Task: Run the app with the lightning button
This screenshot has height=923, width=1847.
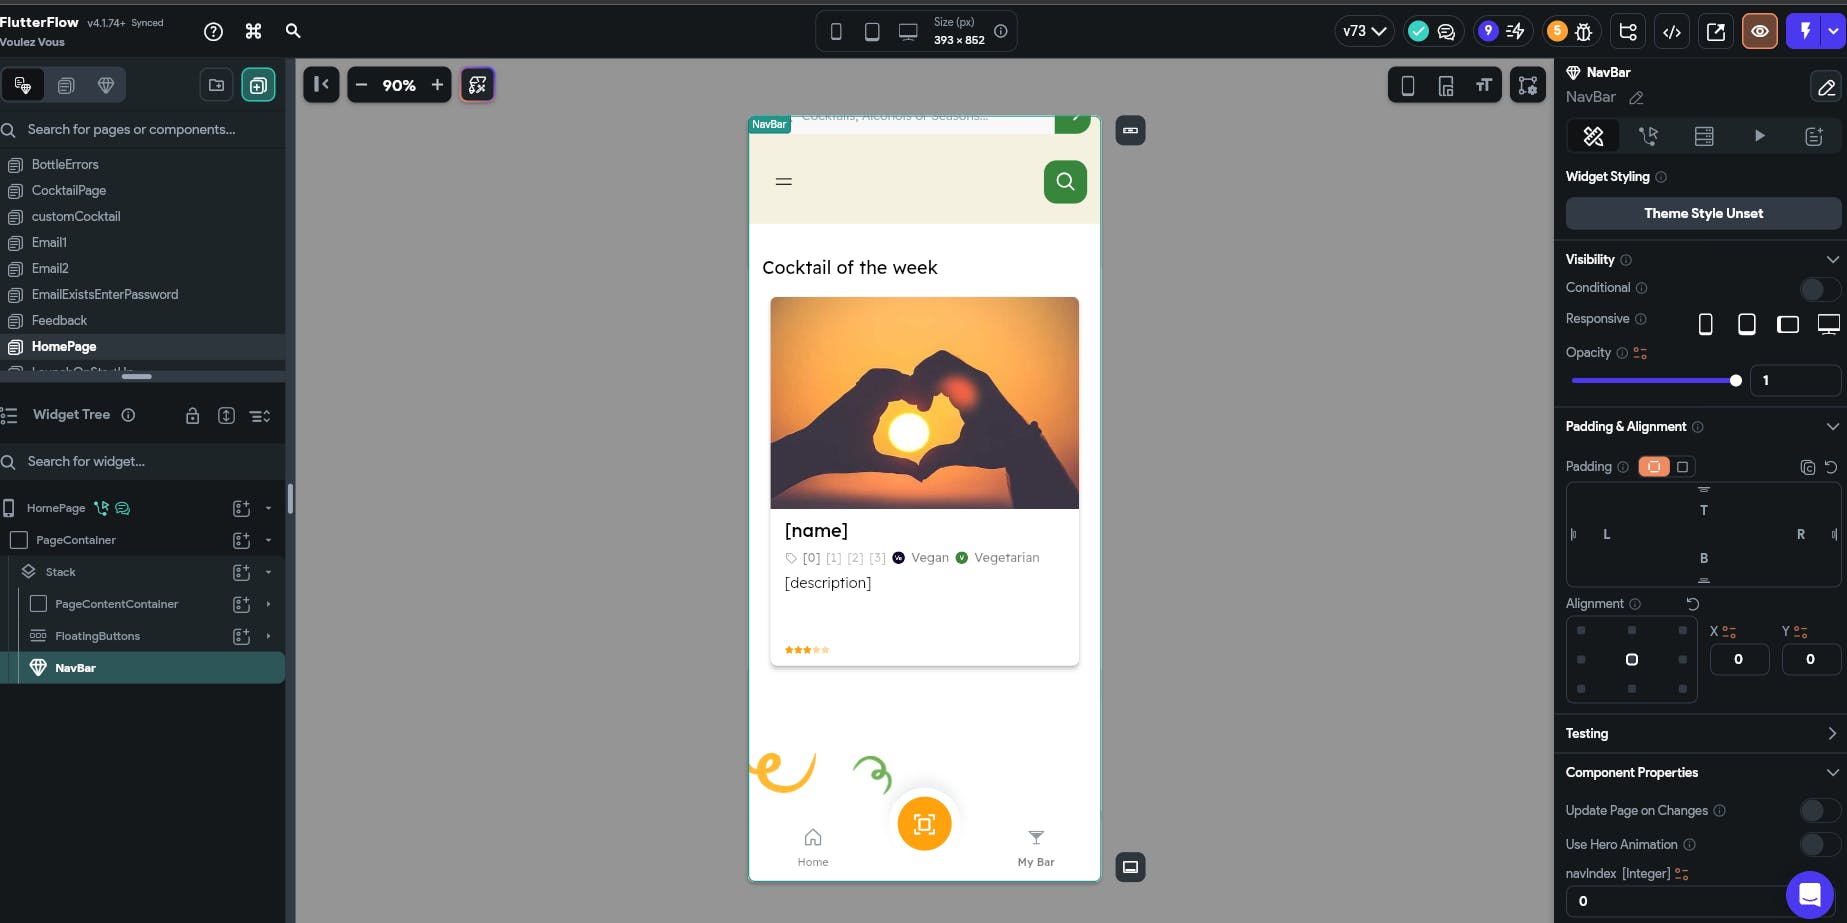Action: (x=1805, y=31)
